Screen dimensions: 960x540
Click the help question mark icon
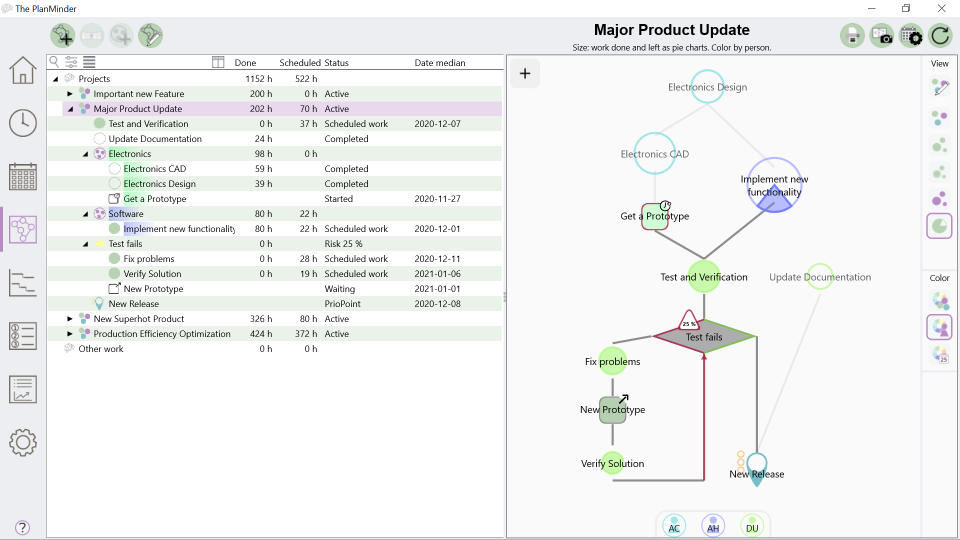(x=22, y=528)
